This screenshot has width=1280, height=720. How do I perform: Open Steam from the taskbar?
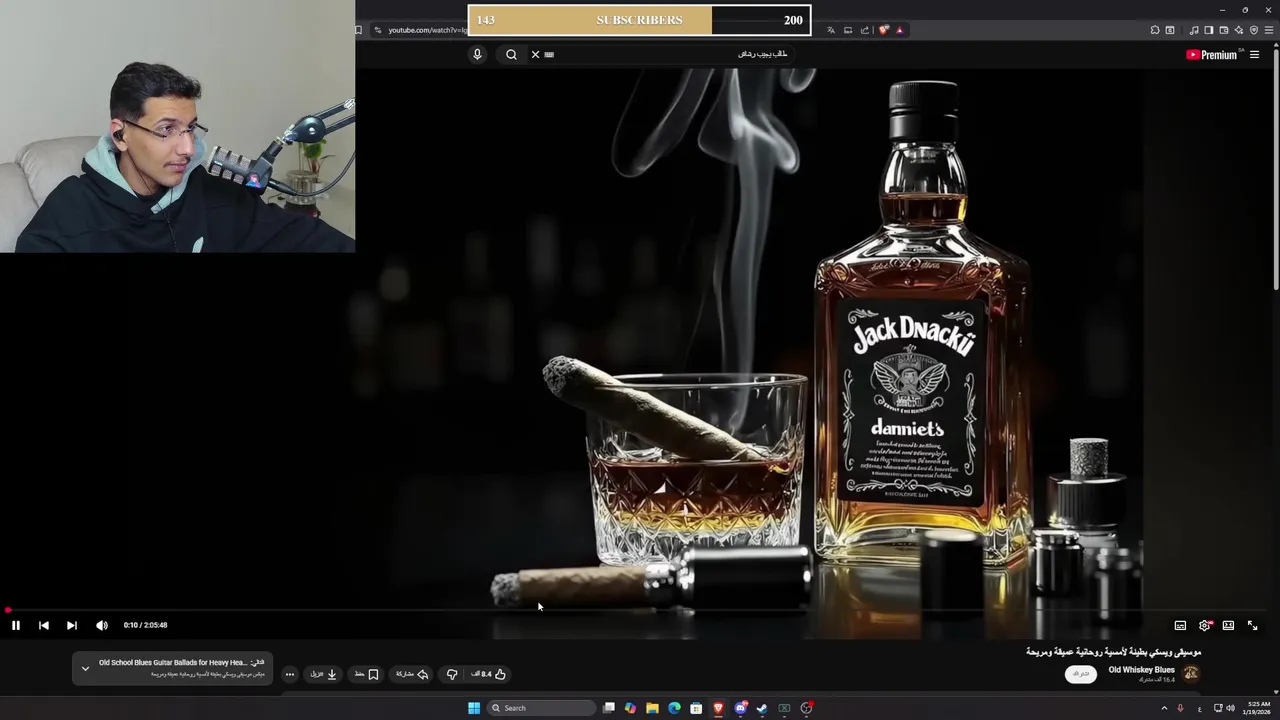click(x=762, y=708)
